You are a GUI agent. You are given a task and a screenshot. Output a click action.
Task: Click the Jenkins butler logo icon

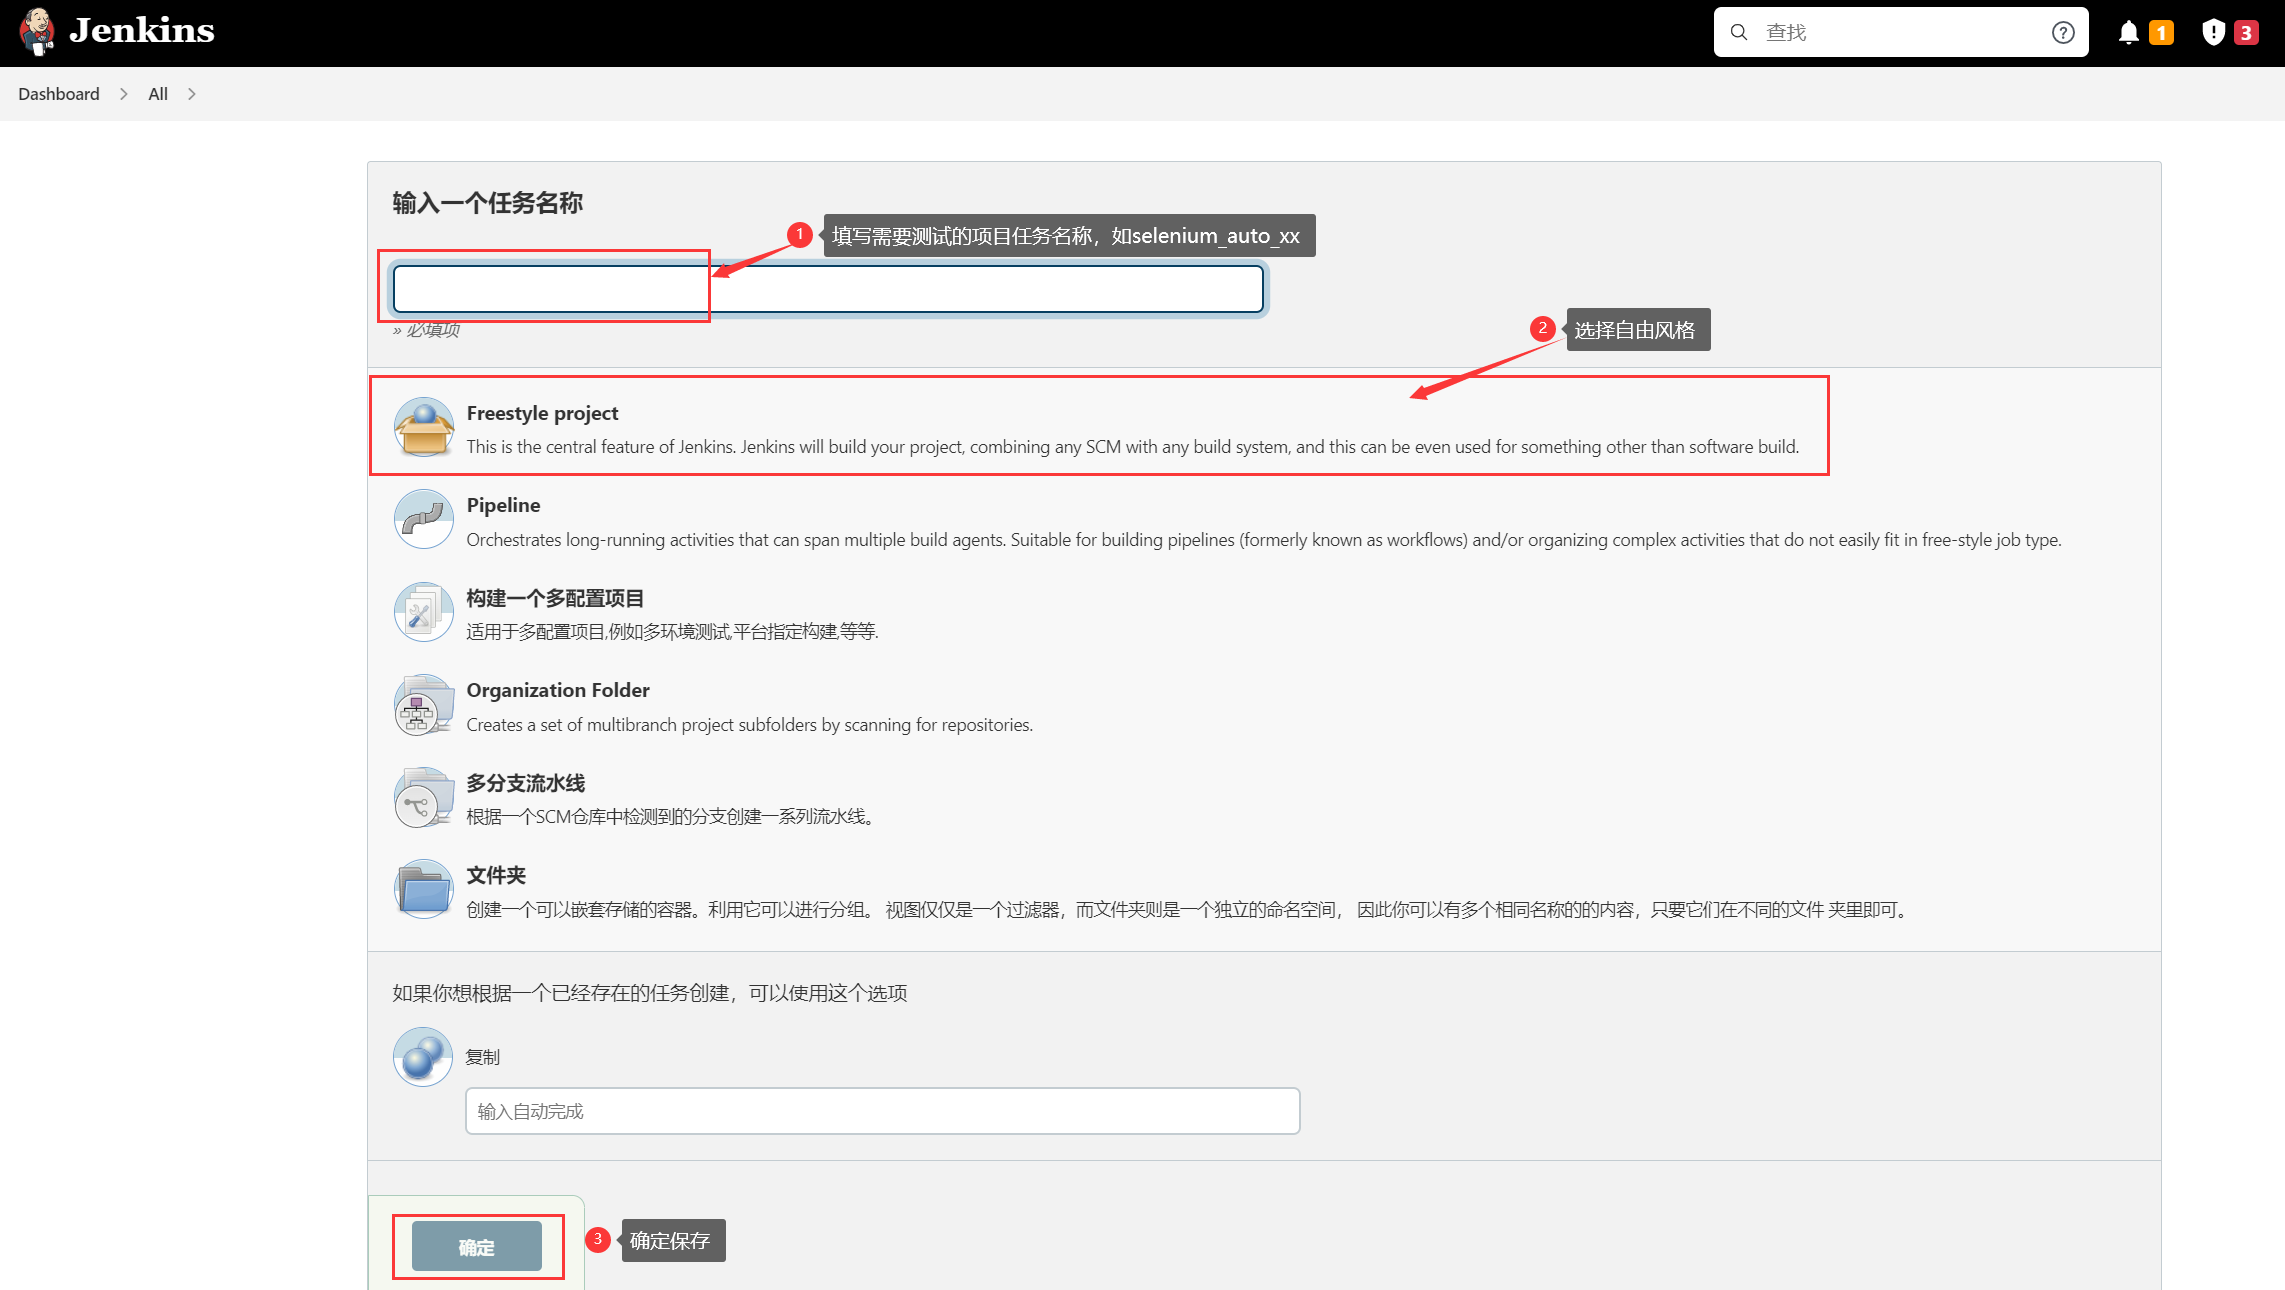[x=37, y=31]
